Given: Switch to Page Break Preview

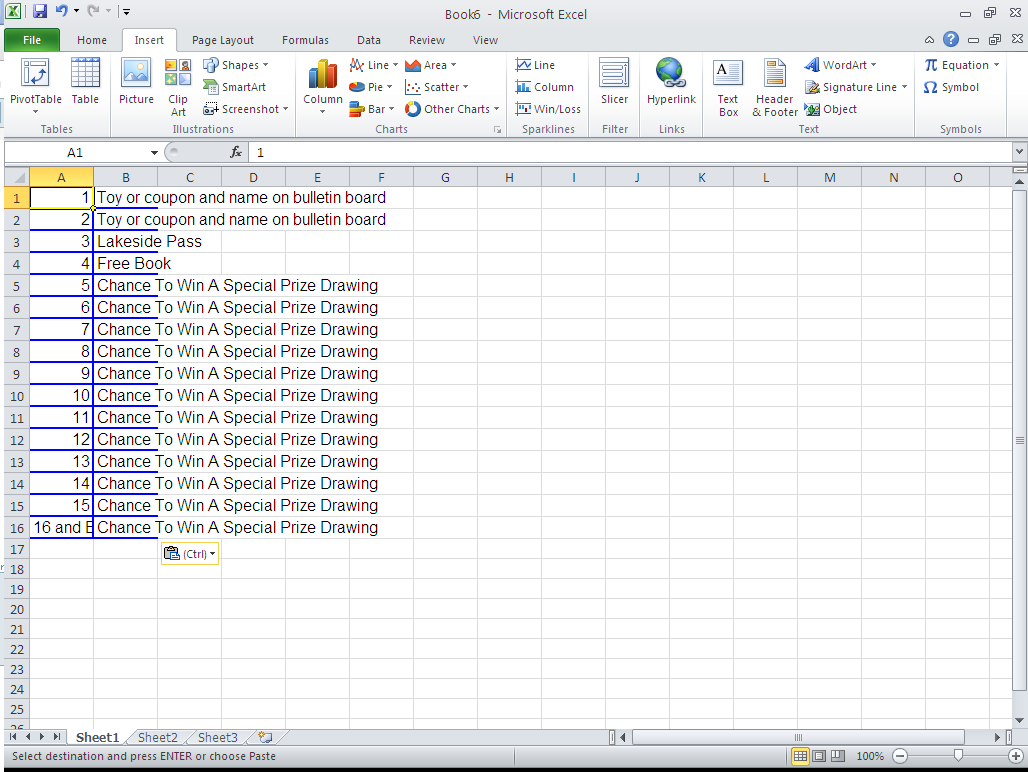Looking at the screenshot, I should 838,756.
